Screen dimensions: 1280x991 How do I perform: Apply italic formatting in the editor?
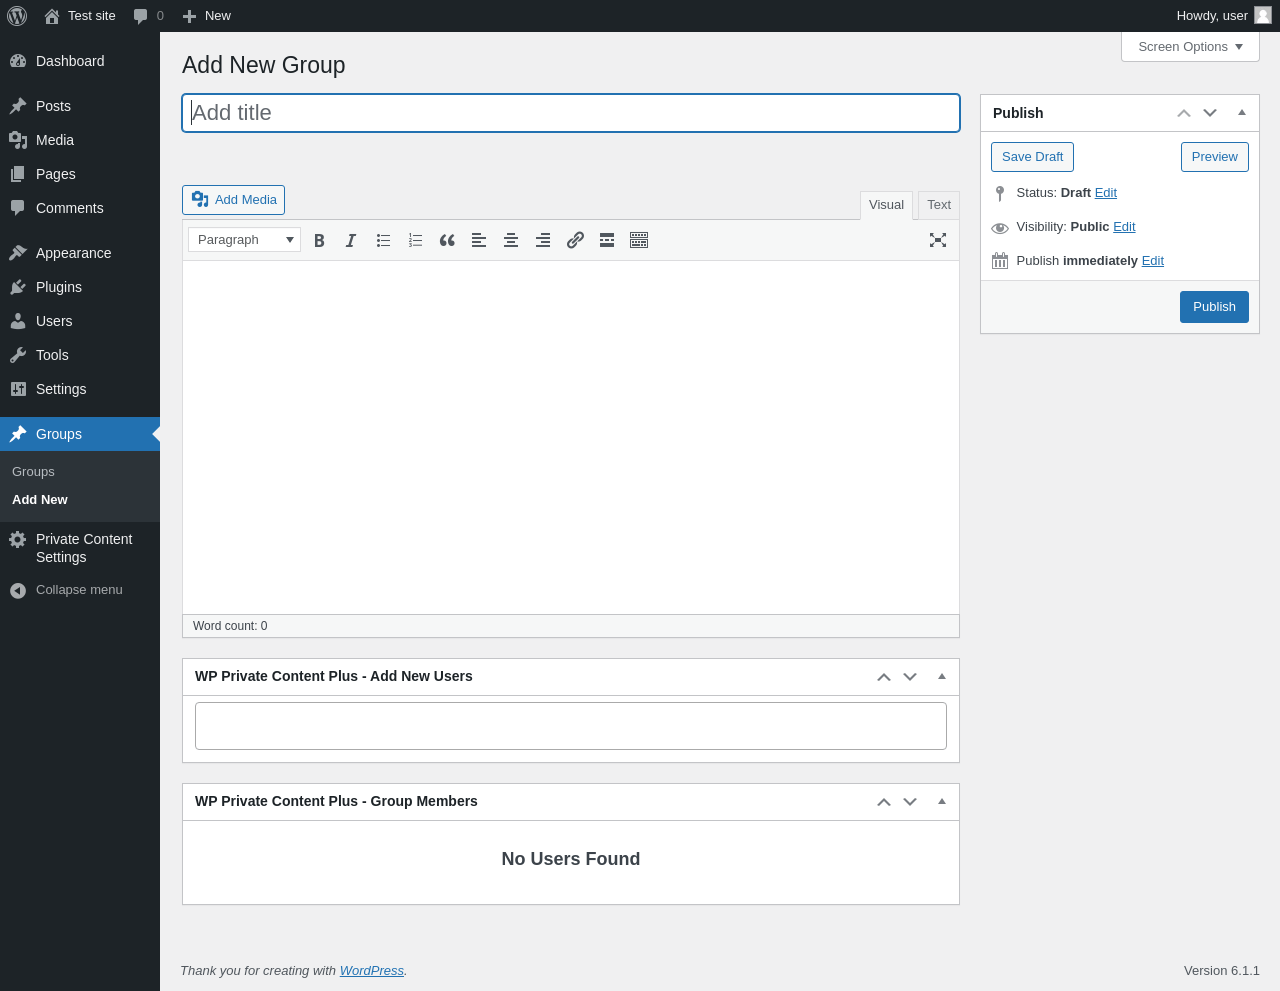click(x=351, y=240)
